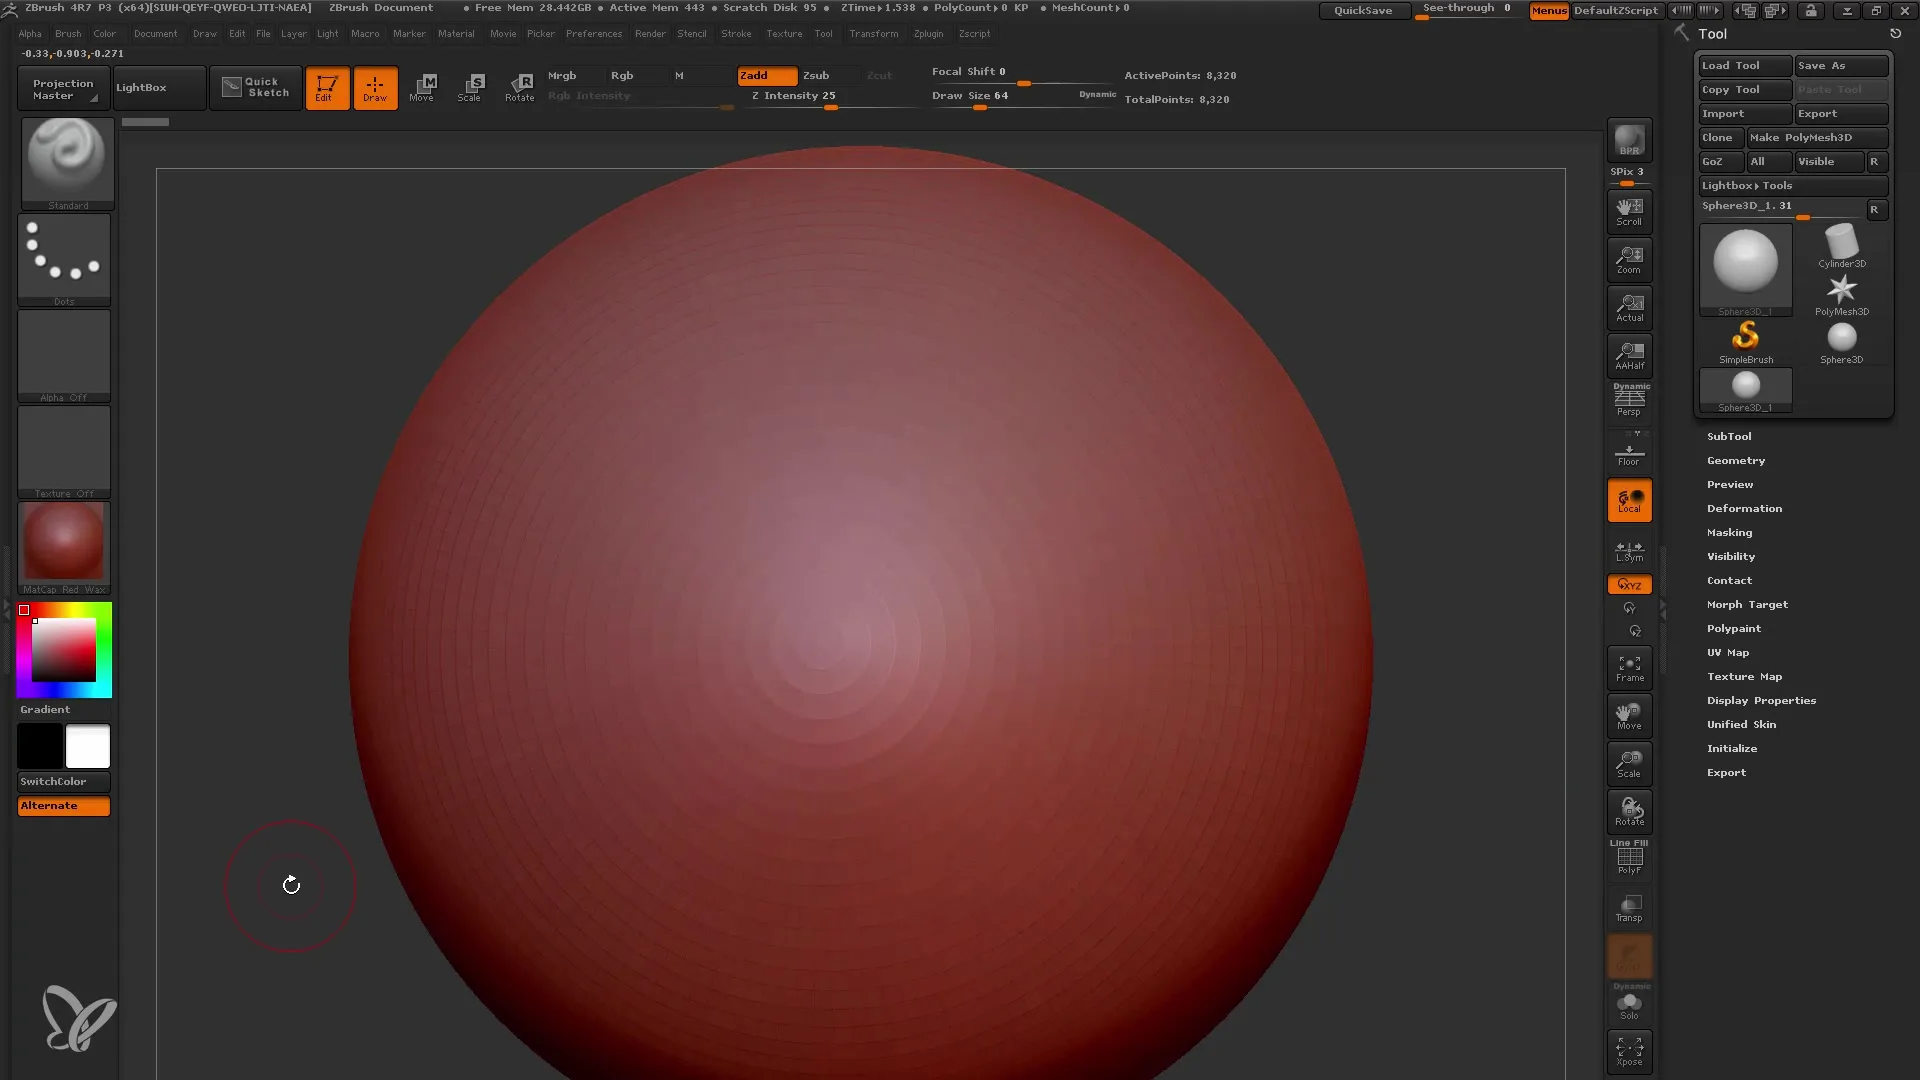Image resolution: width=1920 pixels, height=1080 pixels.
Task: Click the Frame view icon
Action: click(x=1629, y=669)
